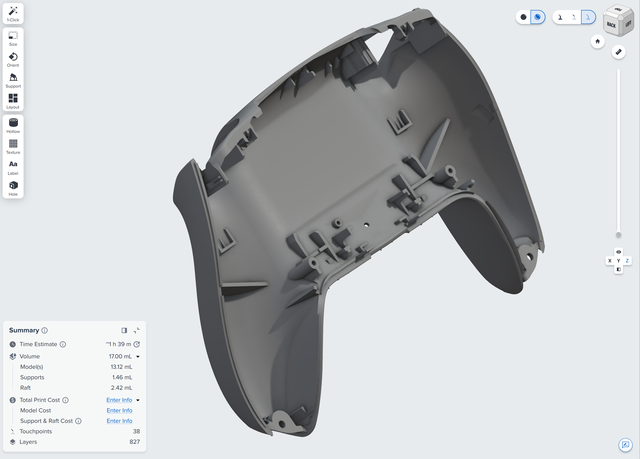Viewport: 640px width, 459px height.
Task: Click the '13.12 mL' Model(s) value
Action: click(121, 367)
